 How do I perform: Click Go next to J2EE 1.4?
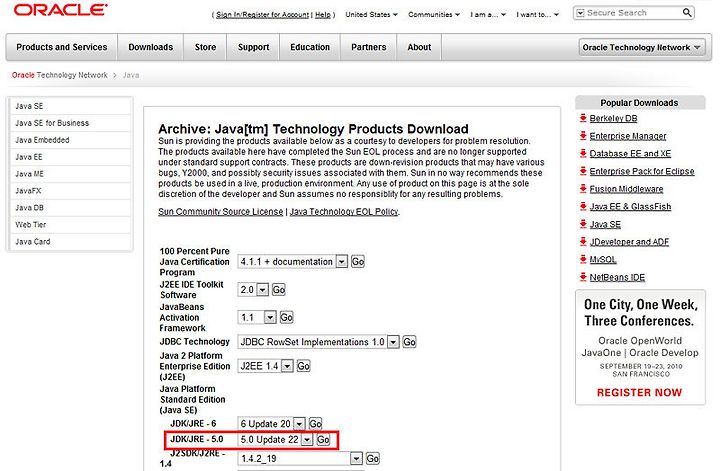pyautogui.click(x=304, y=366)
